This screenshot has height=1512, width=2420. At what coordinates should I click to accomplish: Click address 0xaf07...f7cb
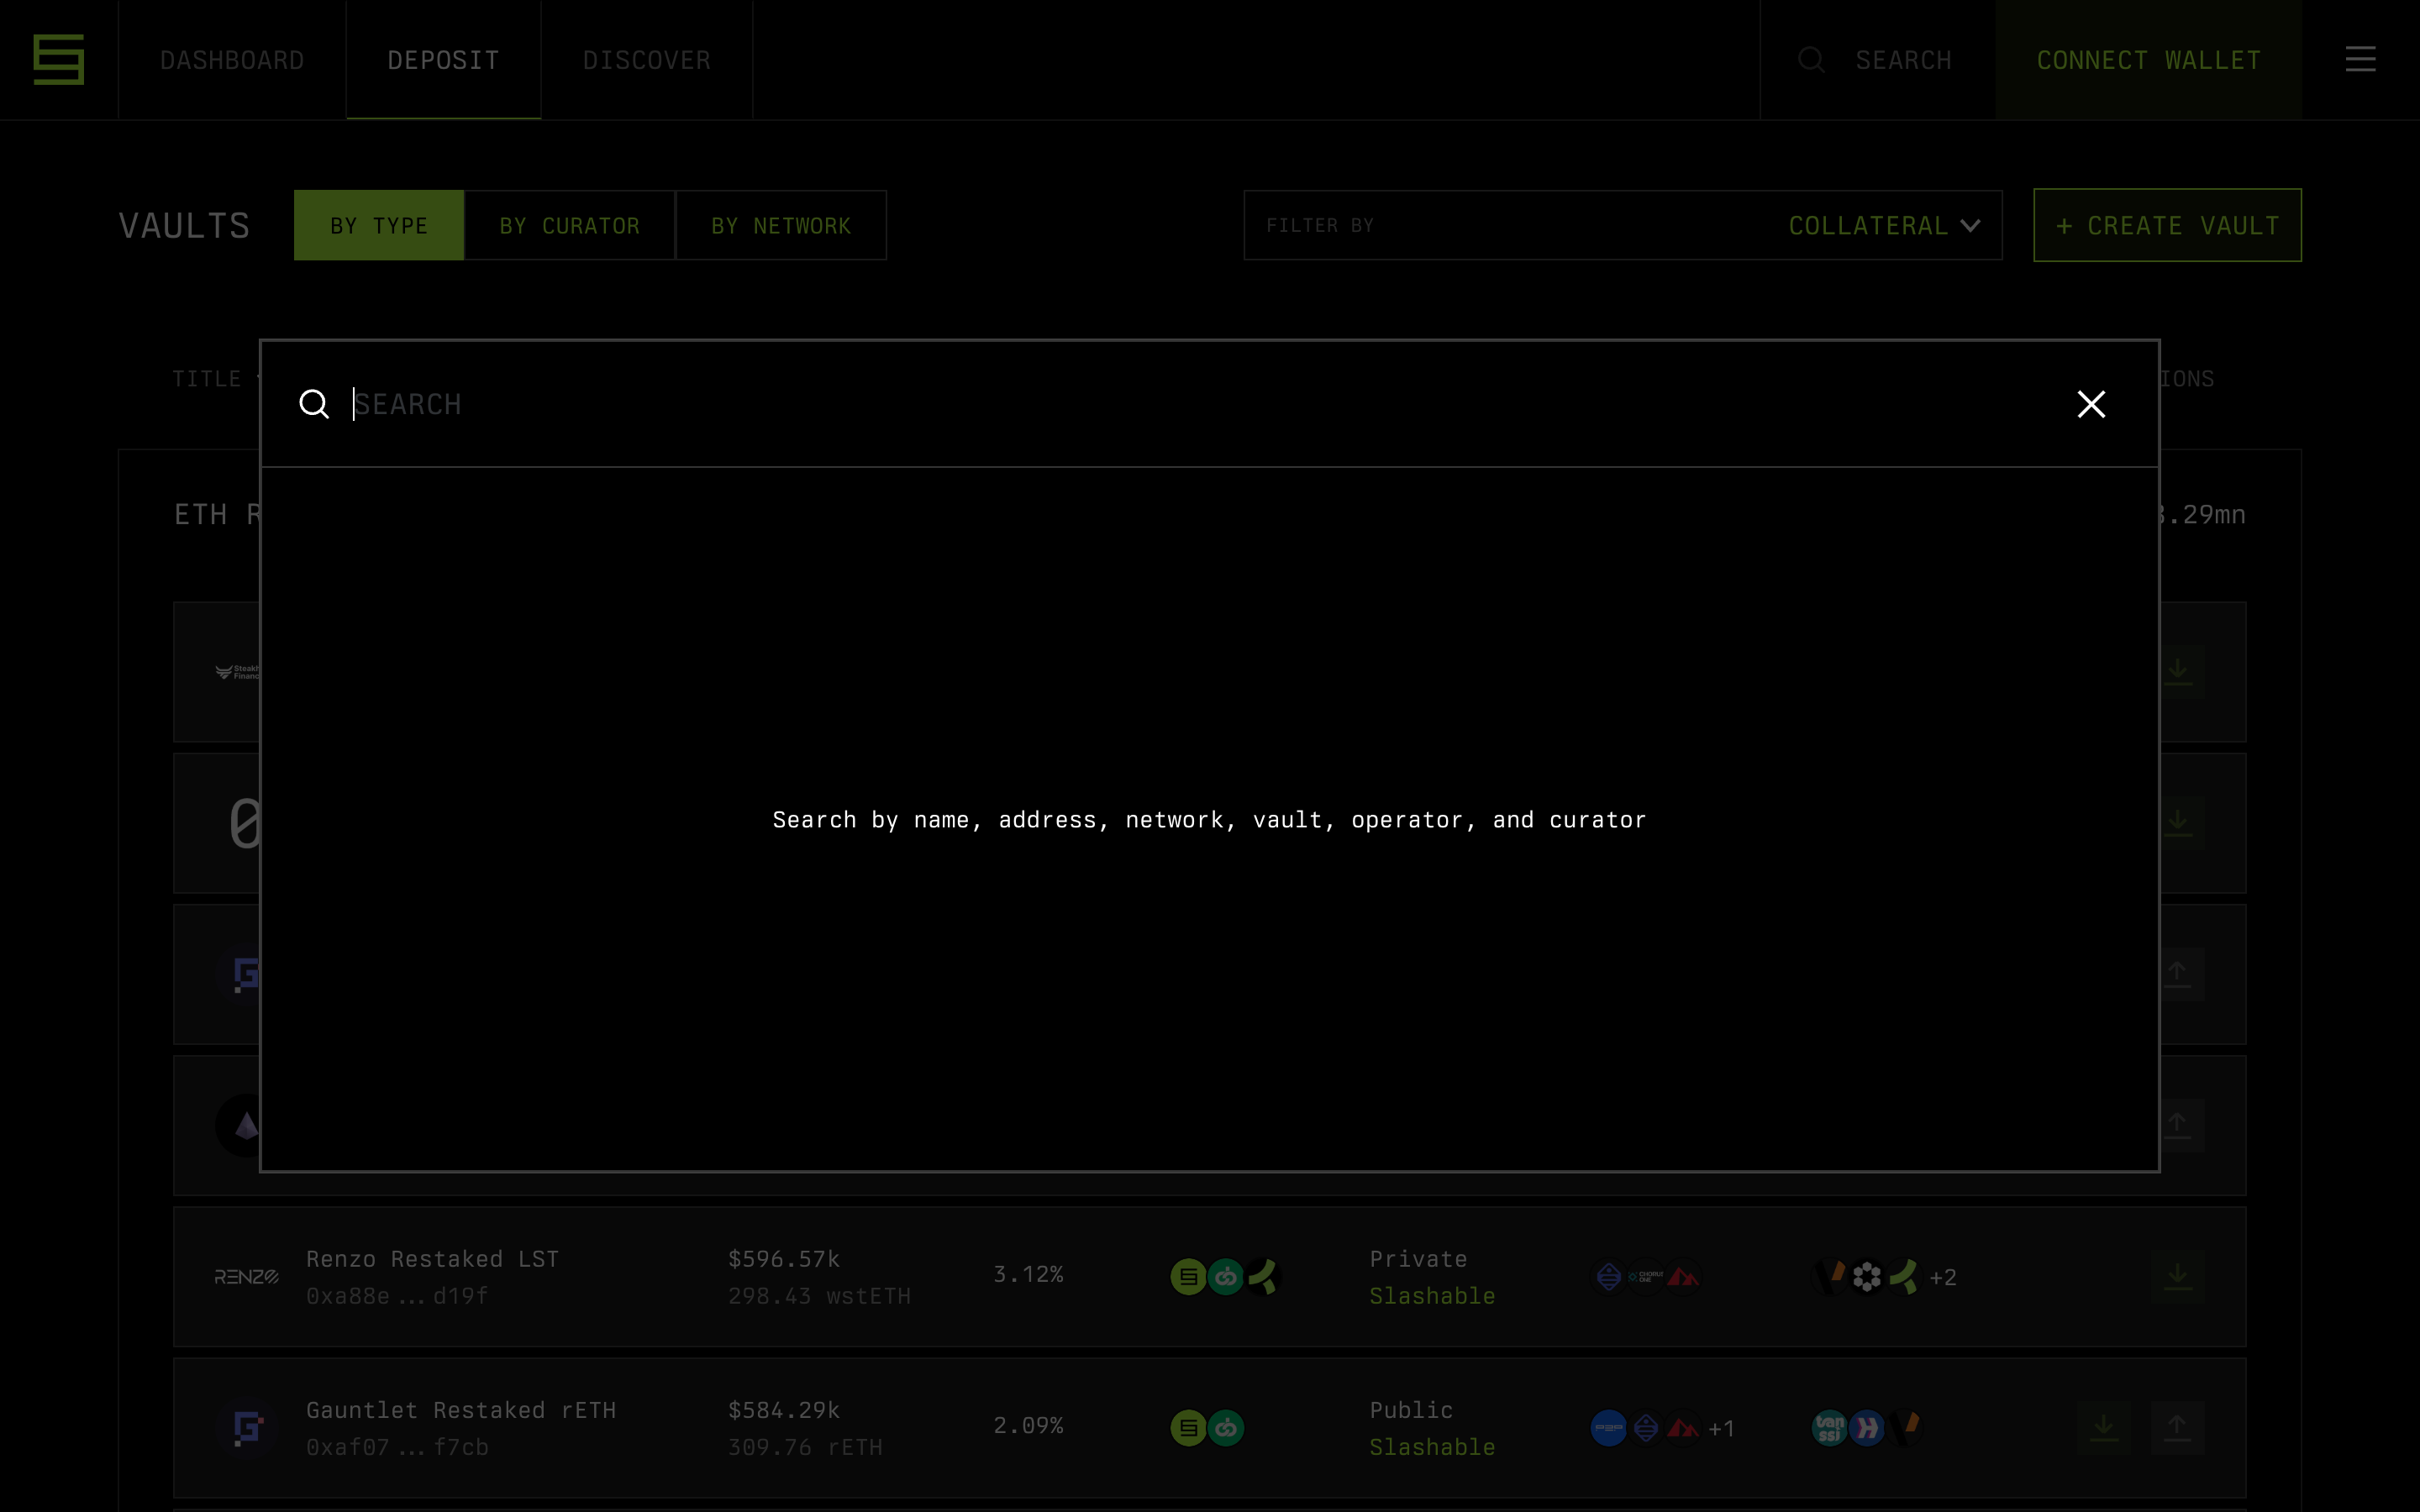[397, 1447]
